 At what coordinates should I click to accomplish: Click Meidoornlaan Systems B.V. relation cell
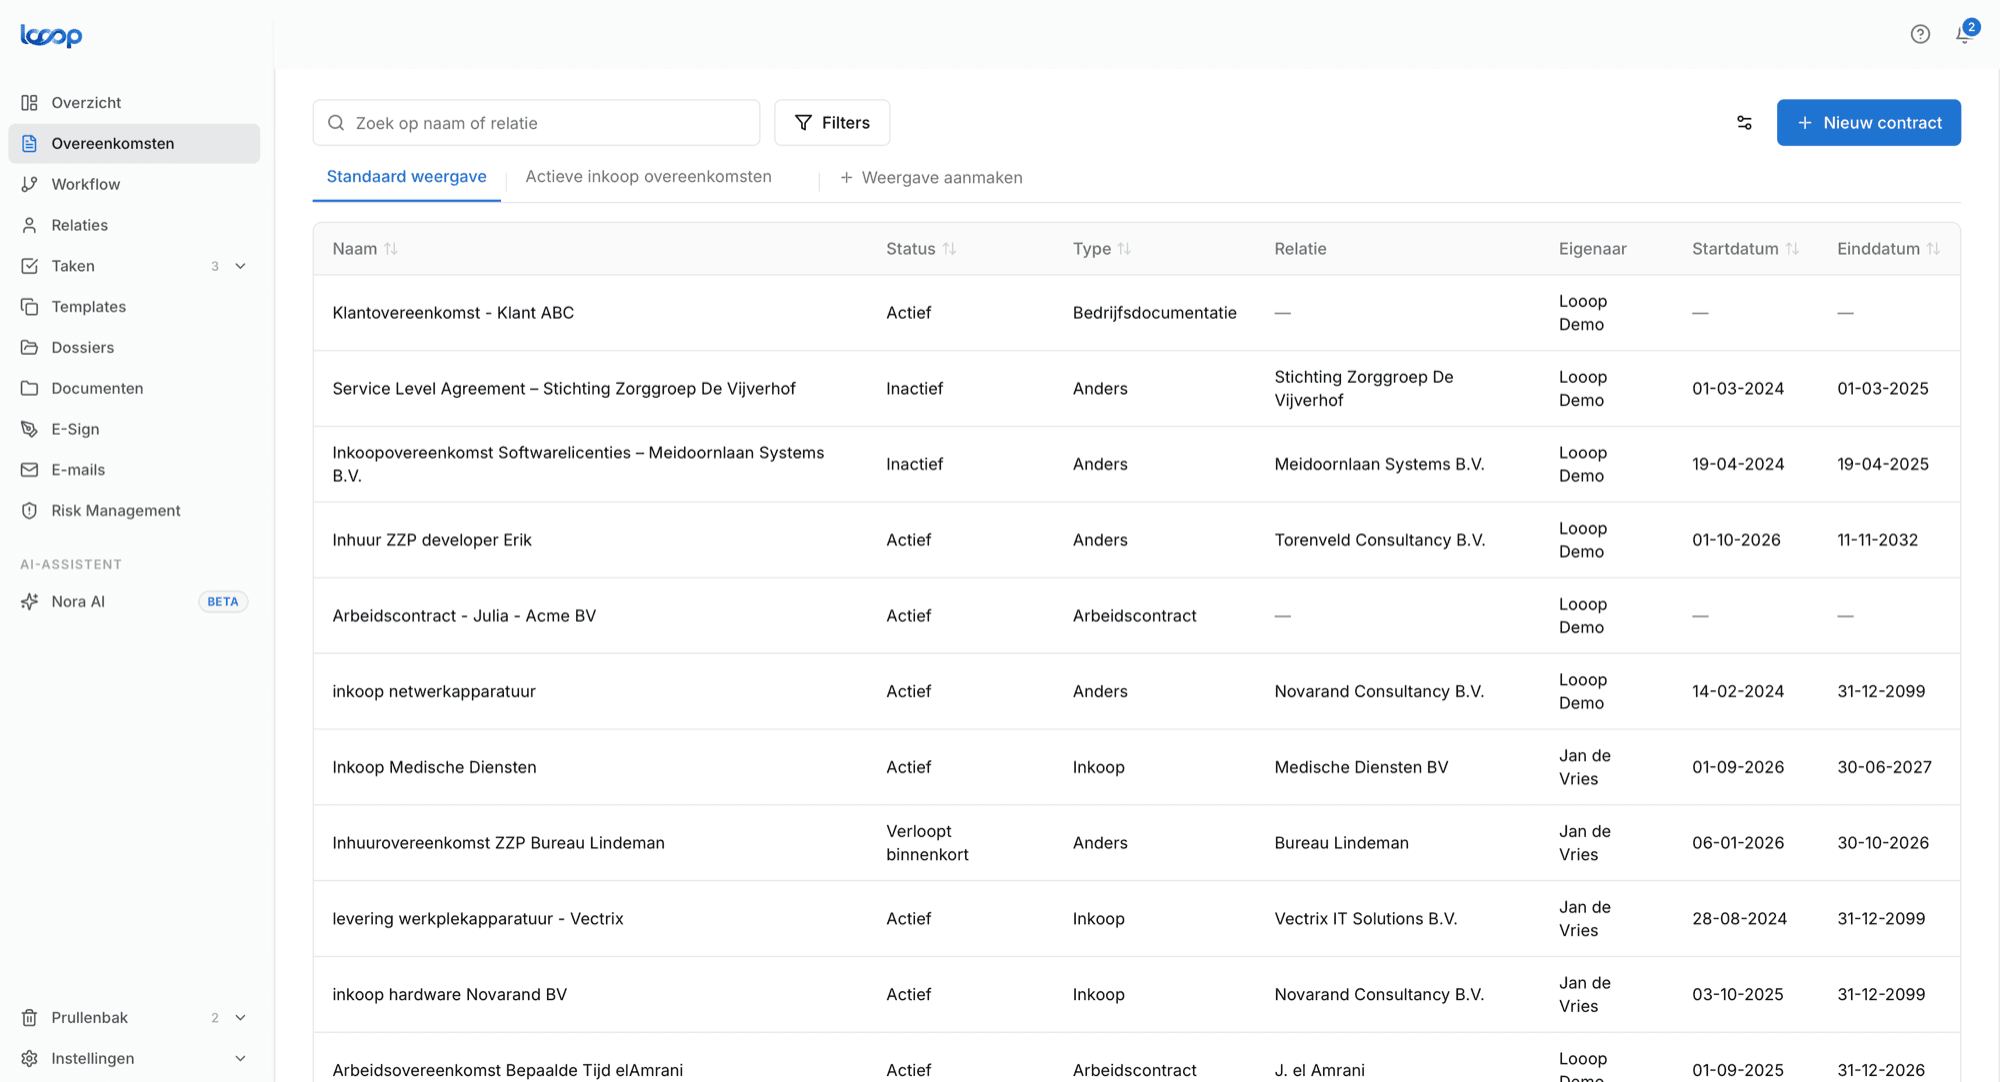click(1379, 464)
